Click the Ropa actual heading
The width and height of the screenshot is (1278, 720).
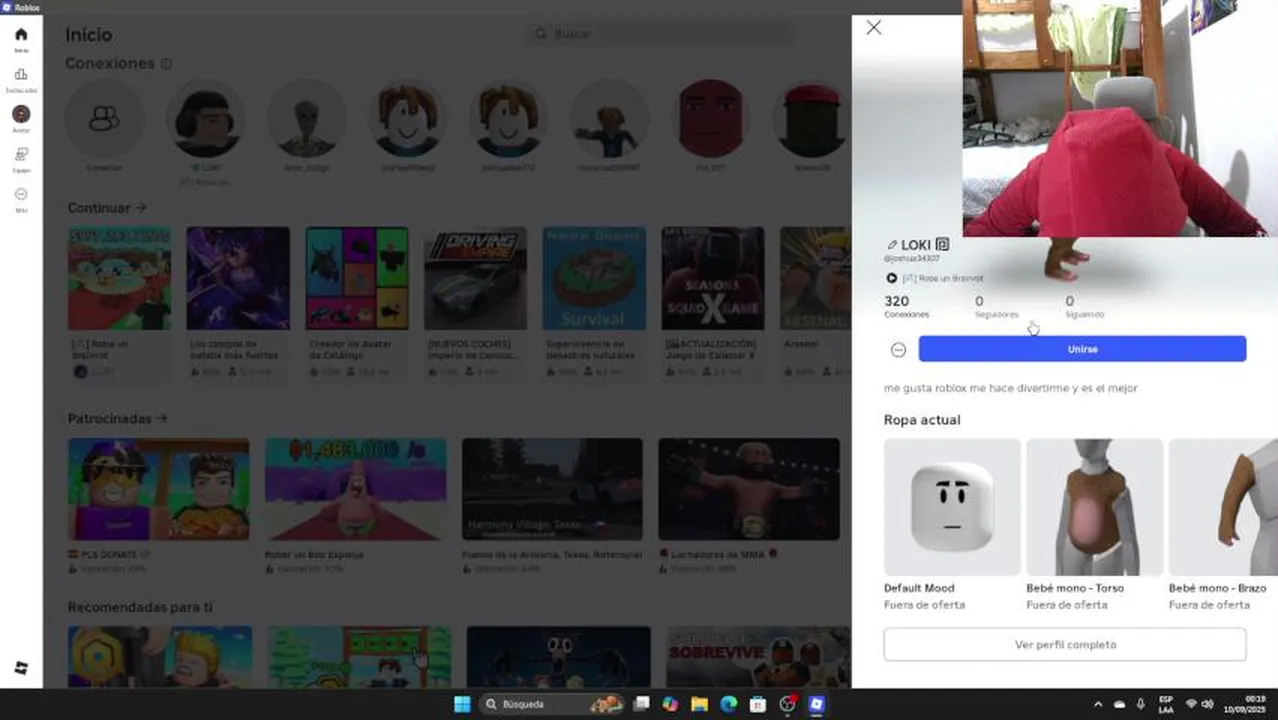(922, 420)
